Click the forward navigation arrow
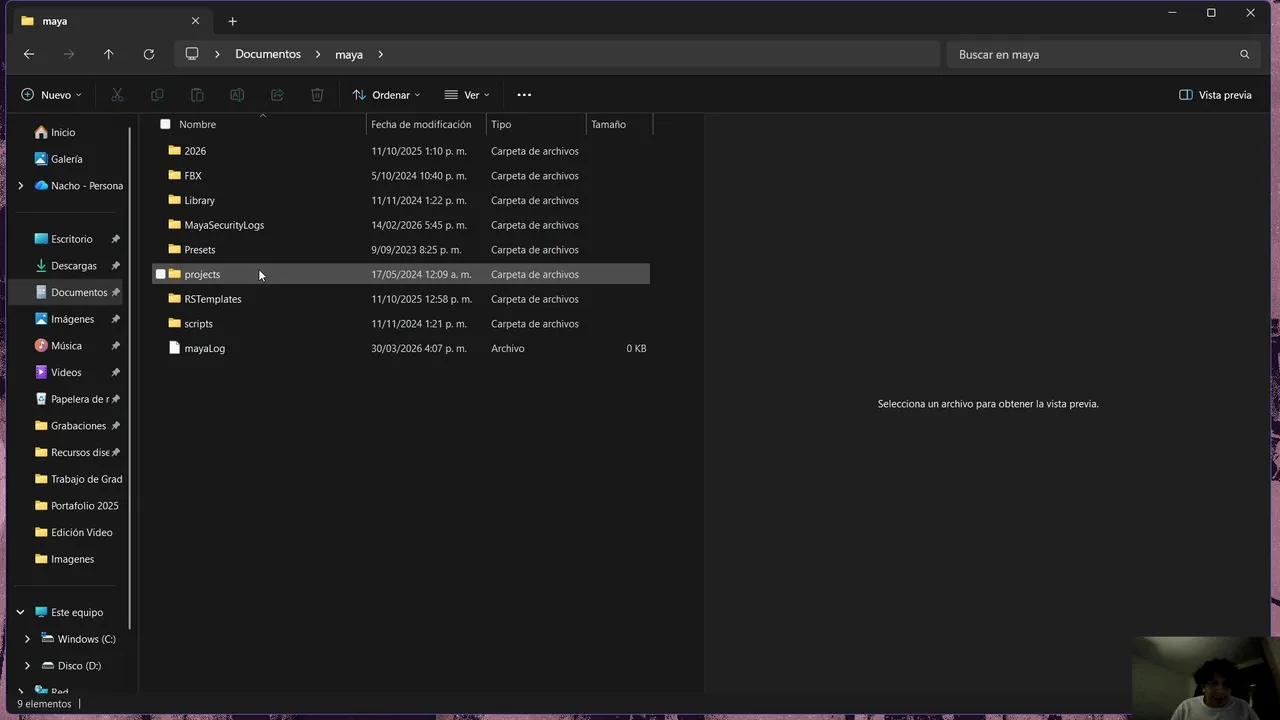 (x=69, y=54)
